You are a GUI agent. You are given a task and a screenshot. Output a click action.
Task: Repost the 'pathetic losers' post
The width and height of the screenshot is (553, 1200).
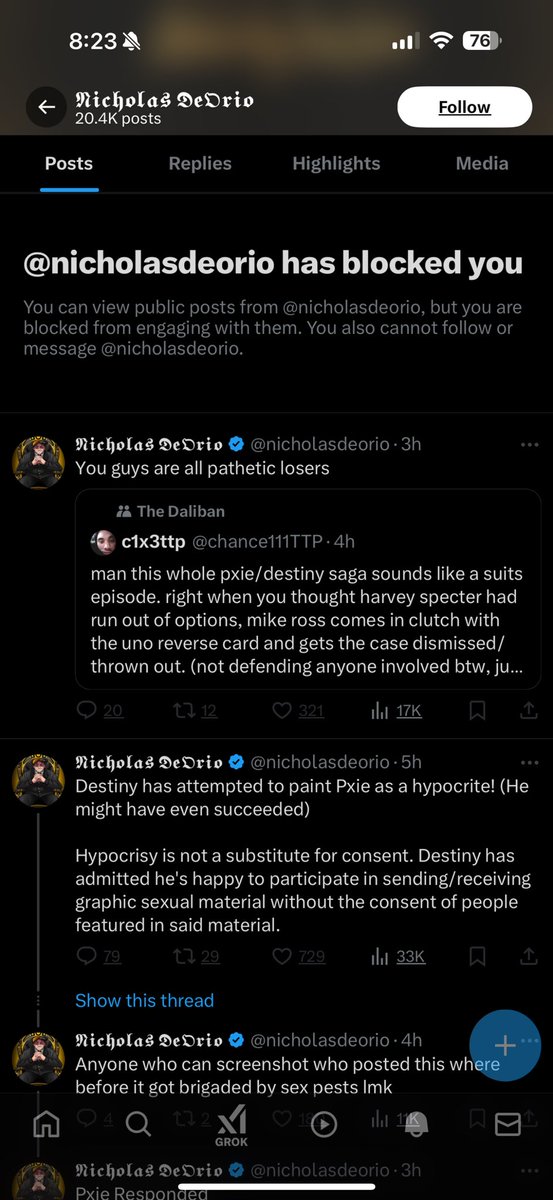(x=195, y=710)
